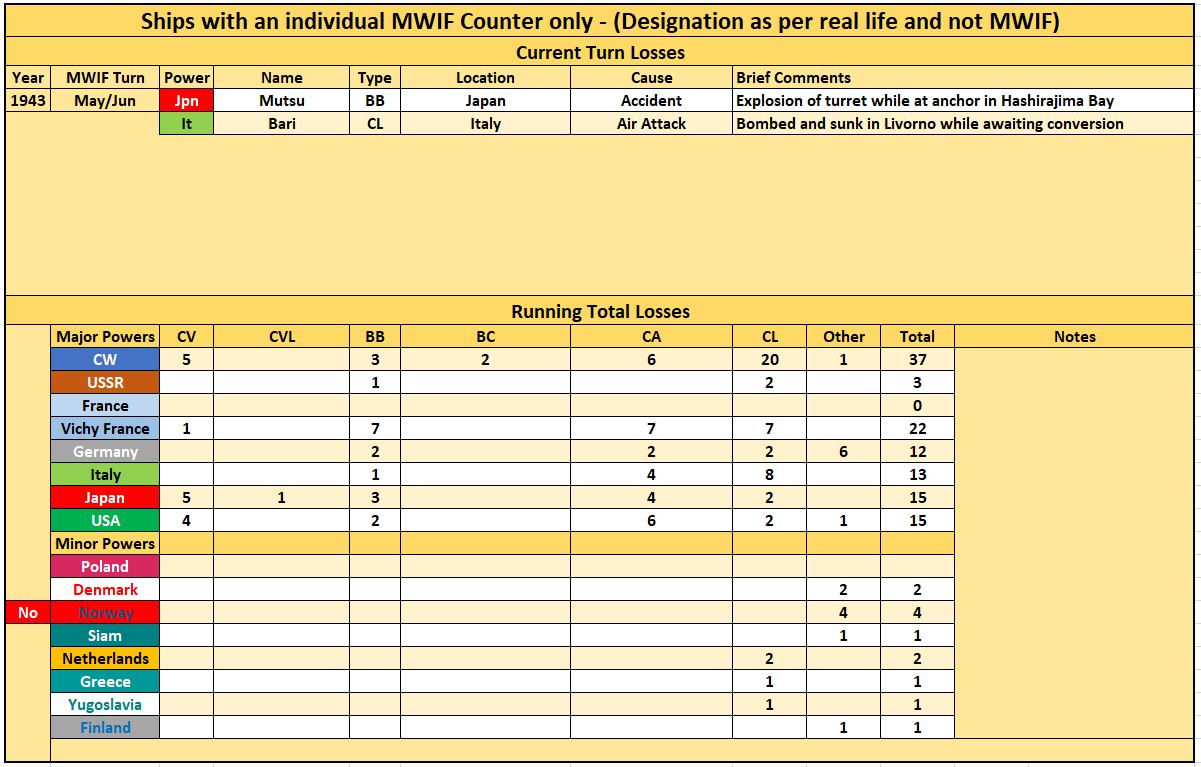Select the 'Denmark' minor power cell

(x=105, y=590)
